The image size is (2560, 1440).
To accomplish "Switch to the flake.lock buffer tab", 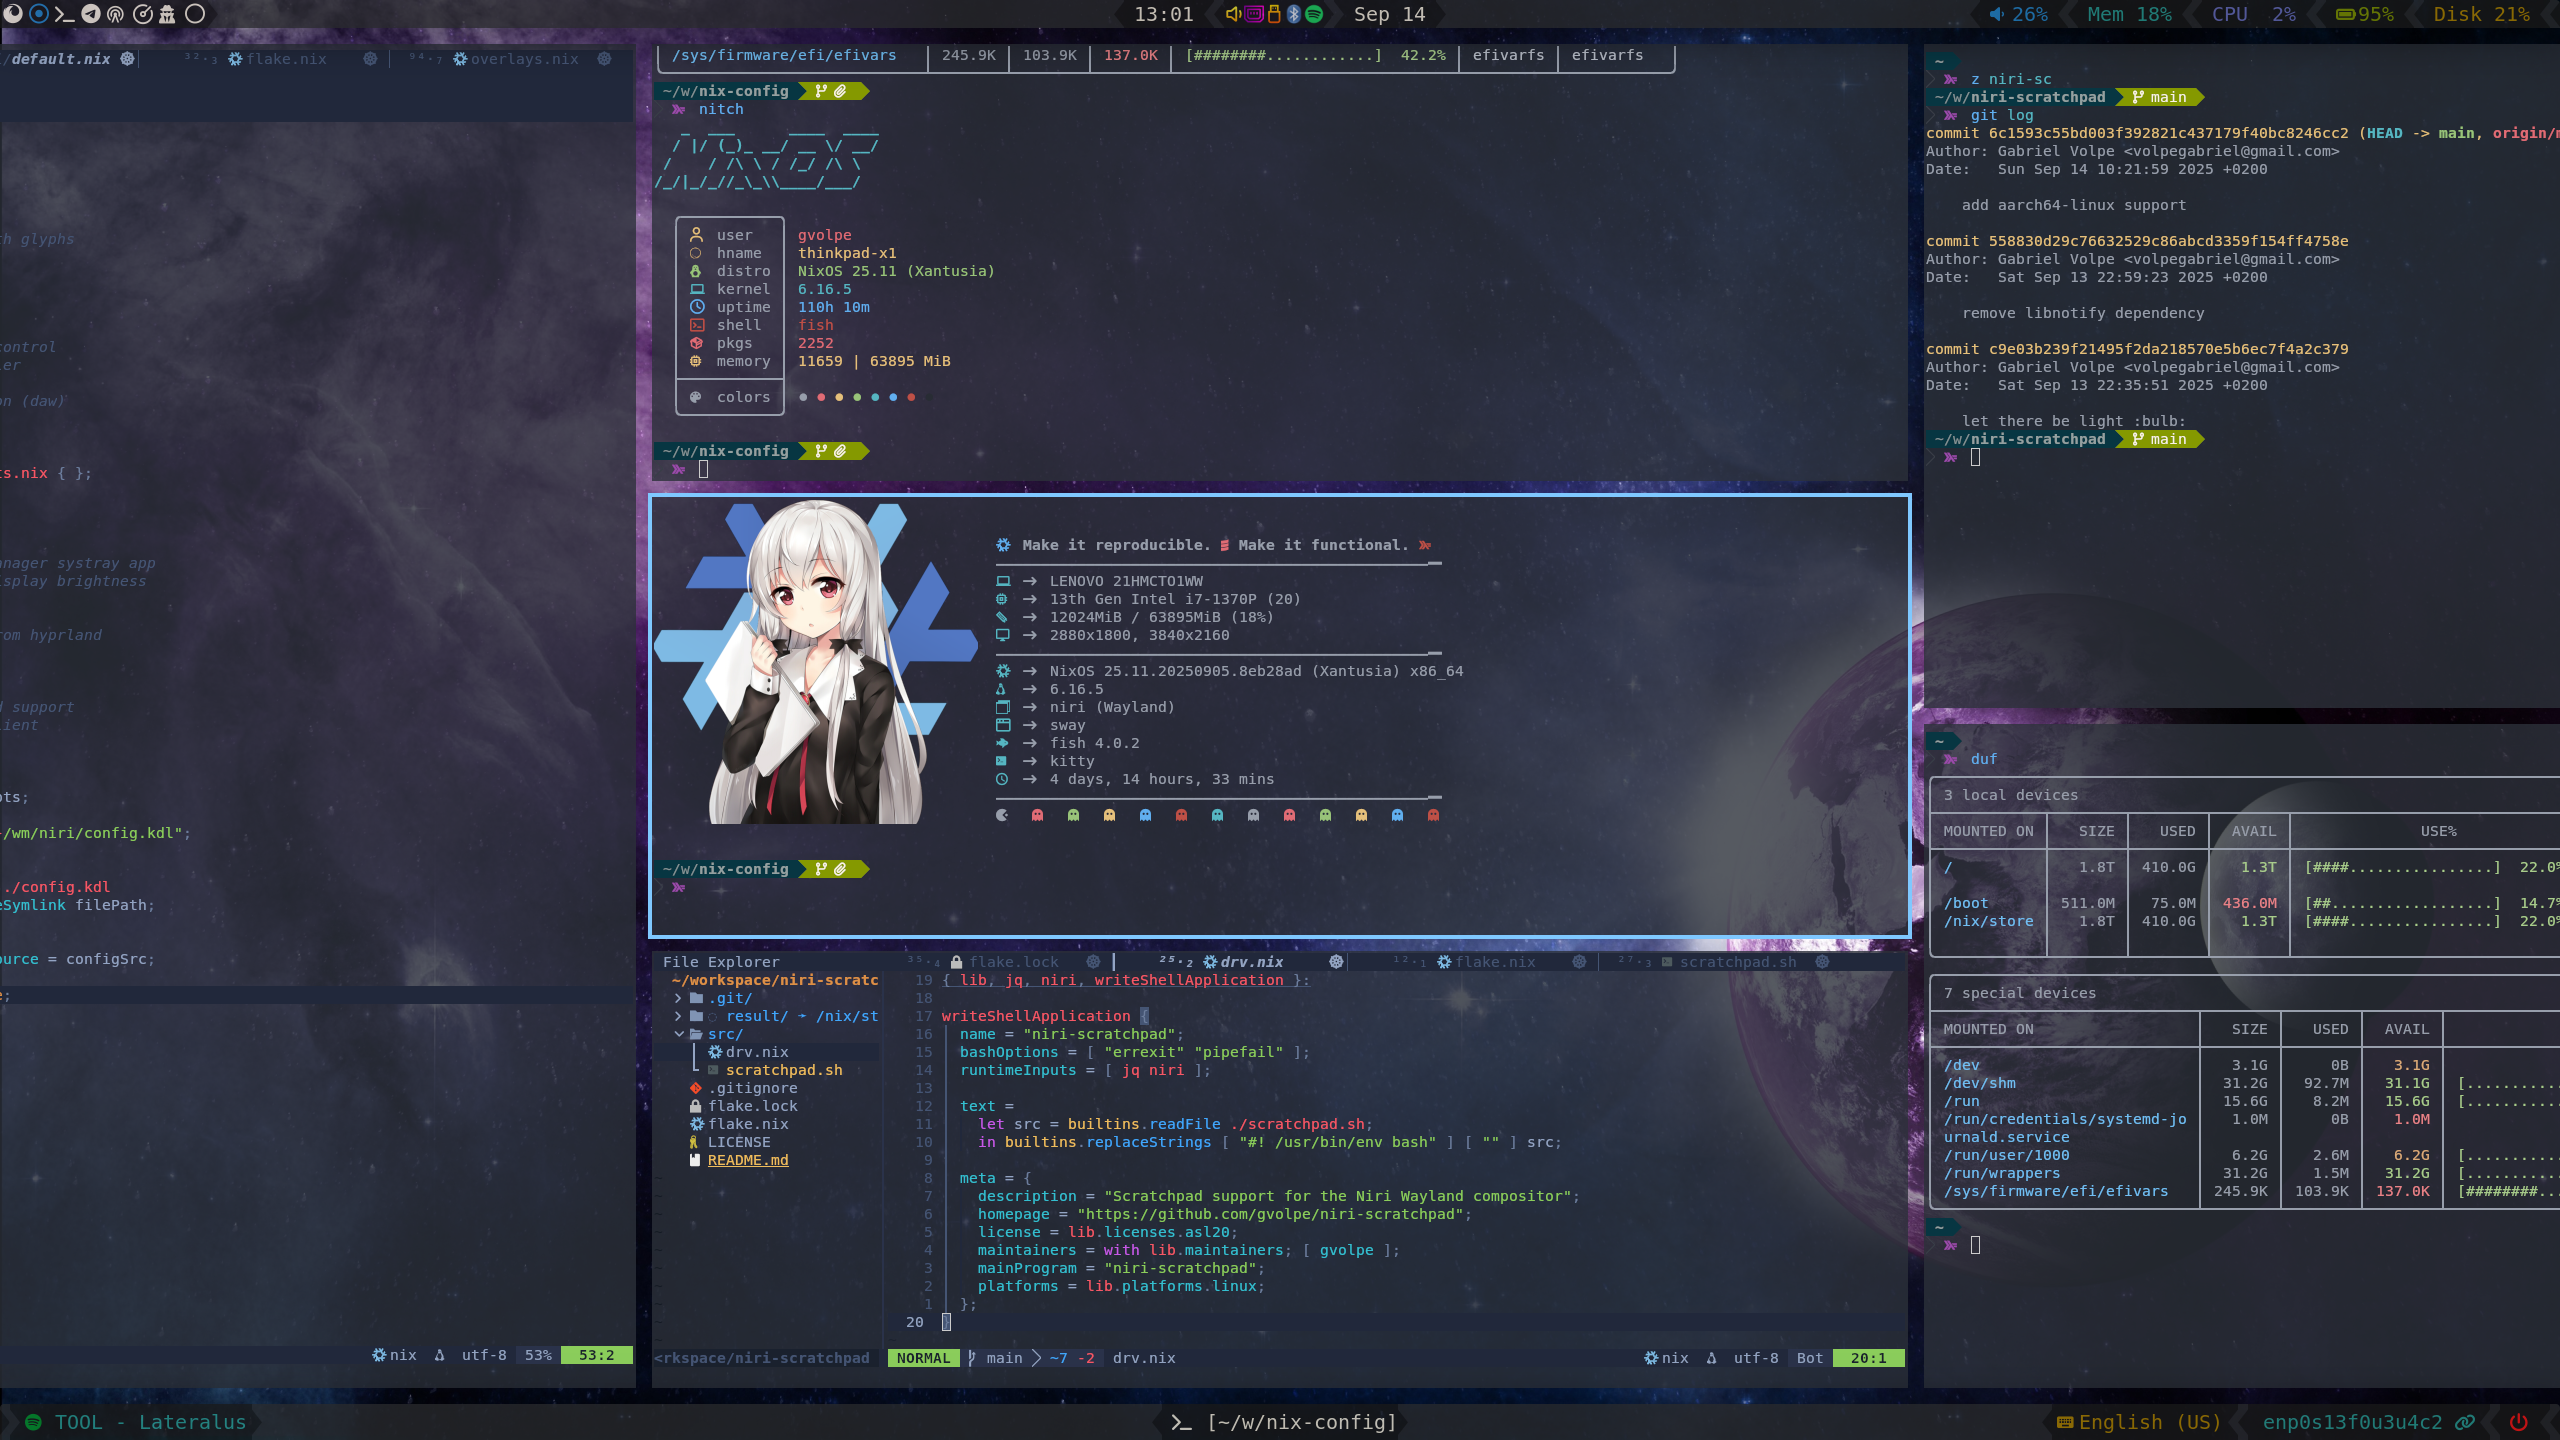I will (1013, 962).
